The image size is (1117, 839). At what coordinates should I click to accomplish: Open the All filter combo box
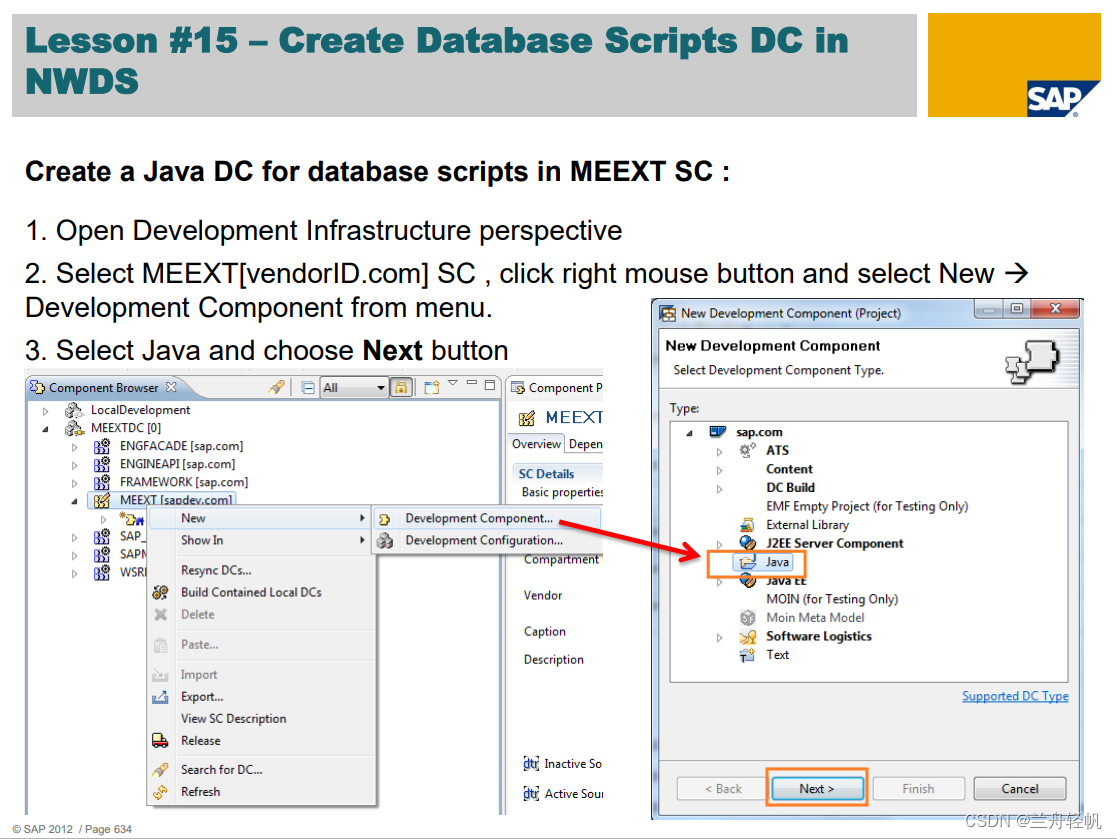[x=354, y=387]
